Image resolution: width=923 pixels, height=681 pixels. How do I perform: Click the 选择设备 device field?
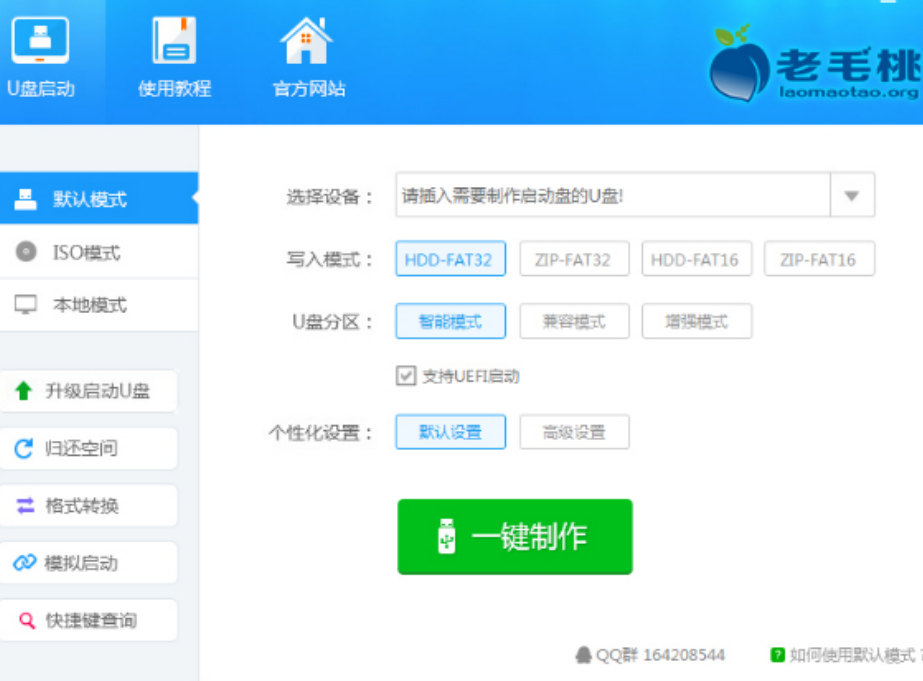[612, 196]
